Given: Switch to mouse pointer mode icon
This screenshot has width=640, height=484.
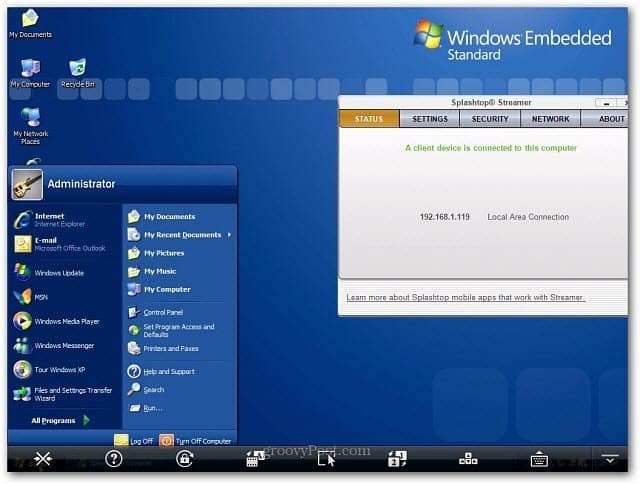Looking at the screenshot, I should point(327,459).
